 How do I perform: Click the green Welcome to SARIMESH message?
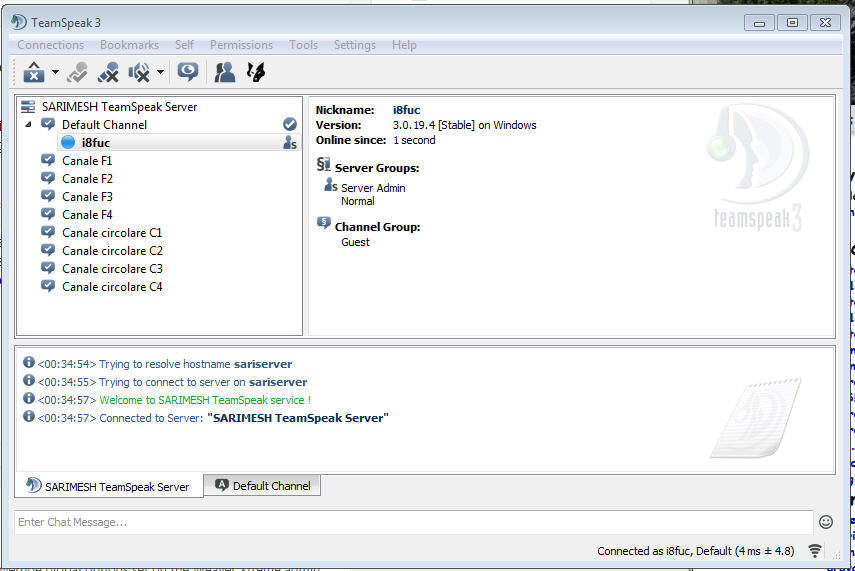[x=205, y=400]
